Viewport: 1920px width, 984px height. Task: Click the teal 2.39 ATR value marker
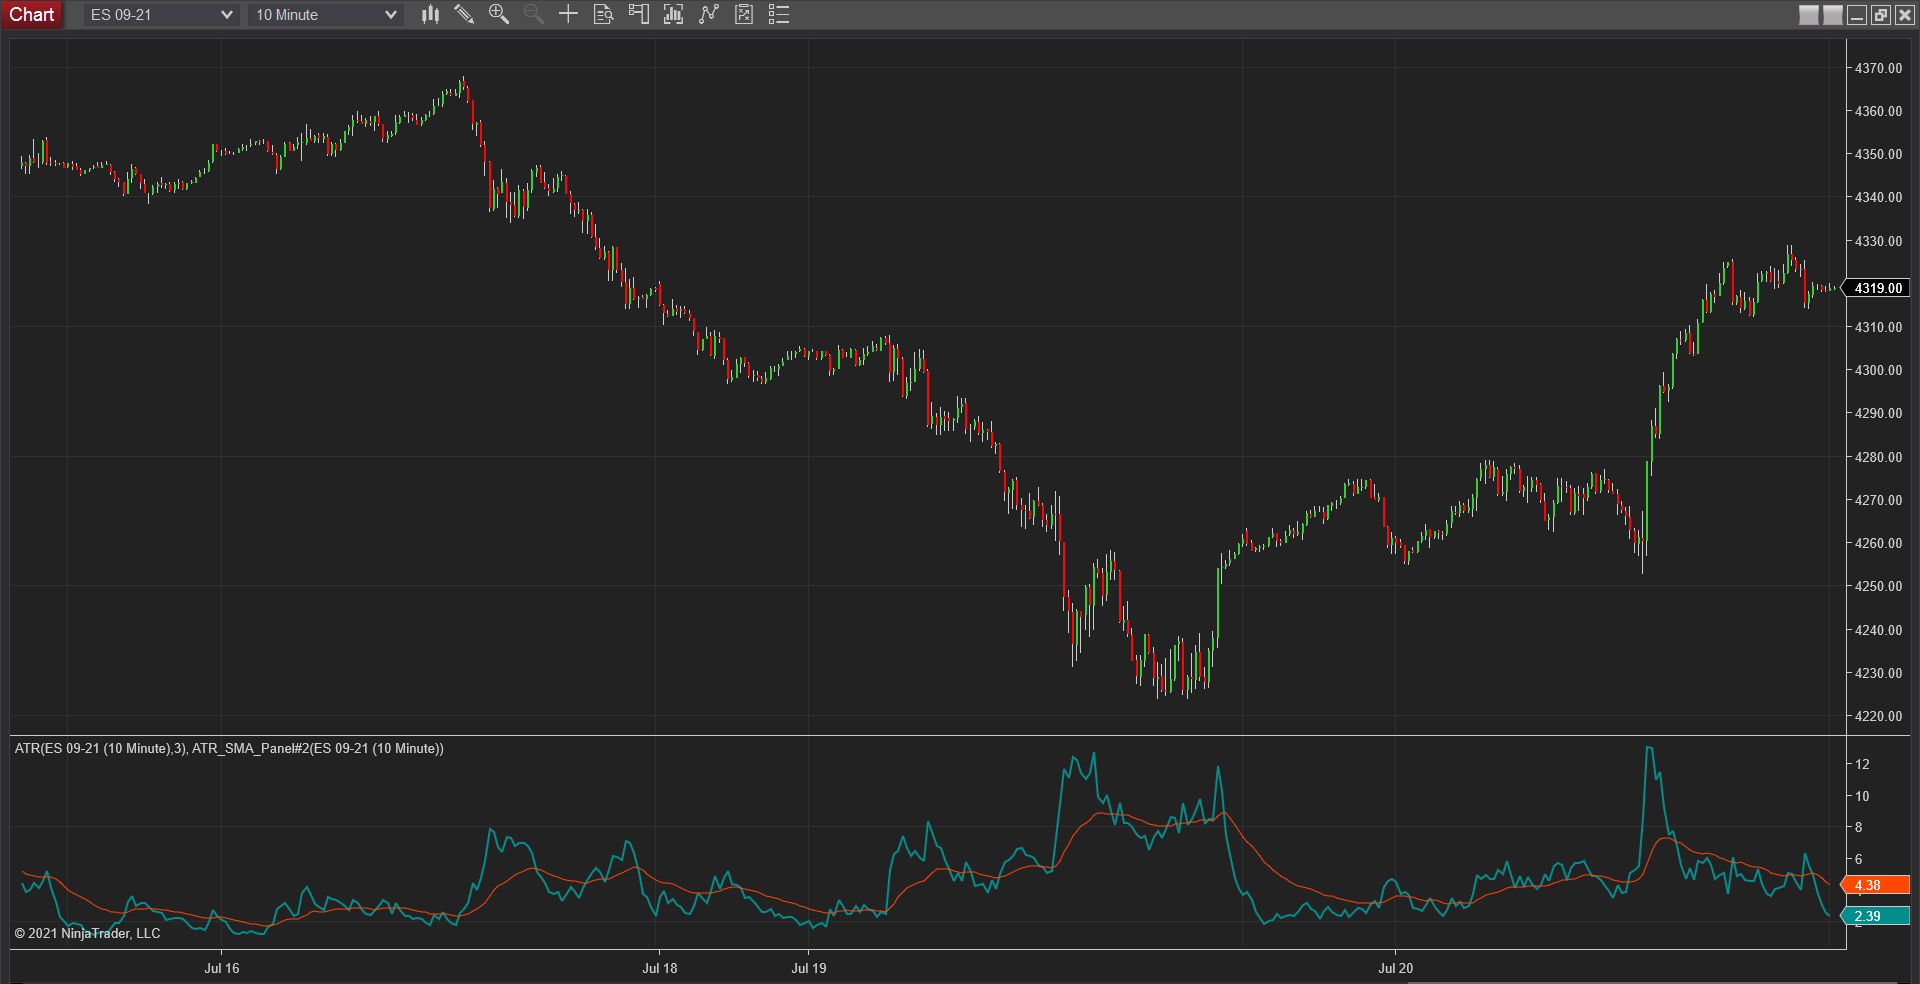point(1876,916)
